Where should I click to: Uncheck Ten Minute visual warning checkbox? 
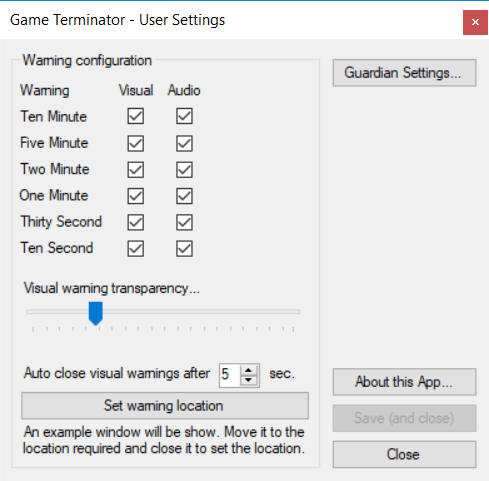[136, 116]
